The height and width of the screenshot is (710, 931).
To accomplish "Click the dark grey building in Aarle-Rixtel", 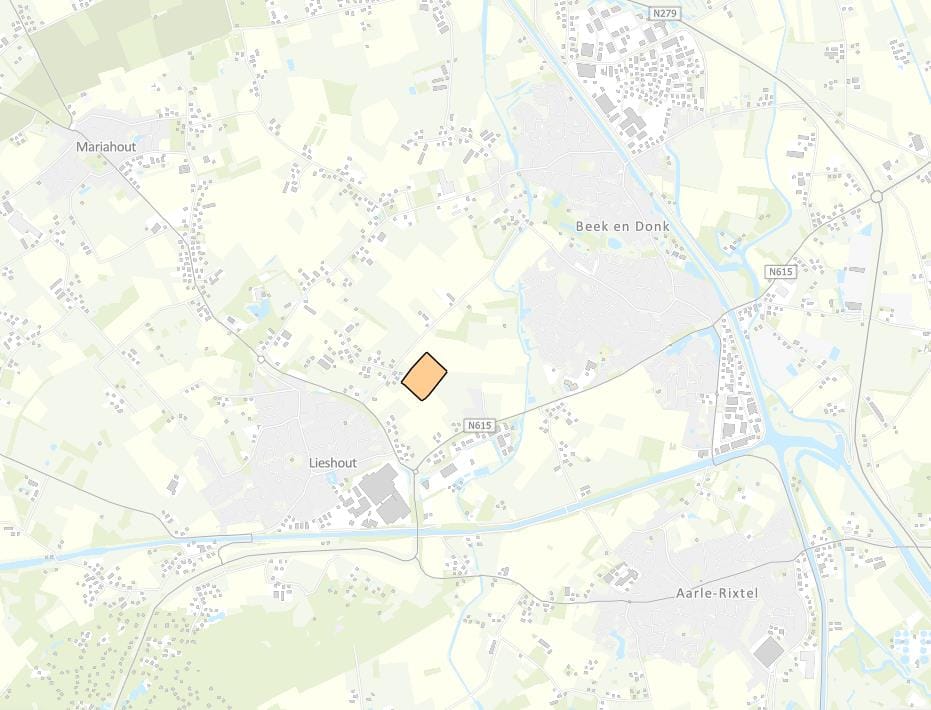I will 768,652.
